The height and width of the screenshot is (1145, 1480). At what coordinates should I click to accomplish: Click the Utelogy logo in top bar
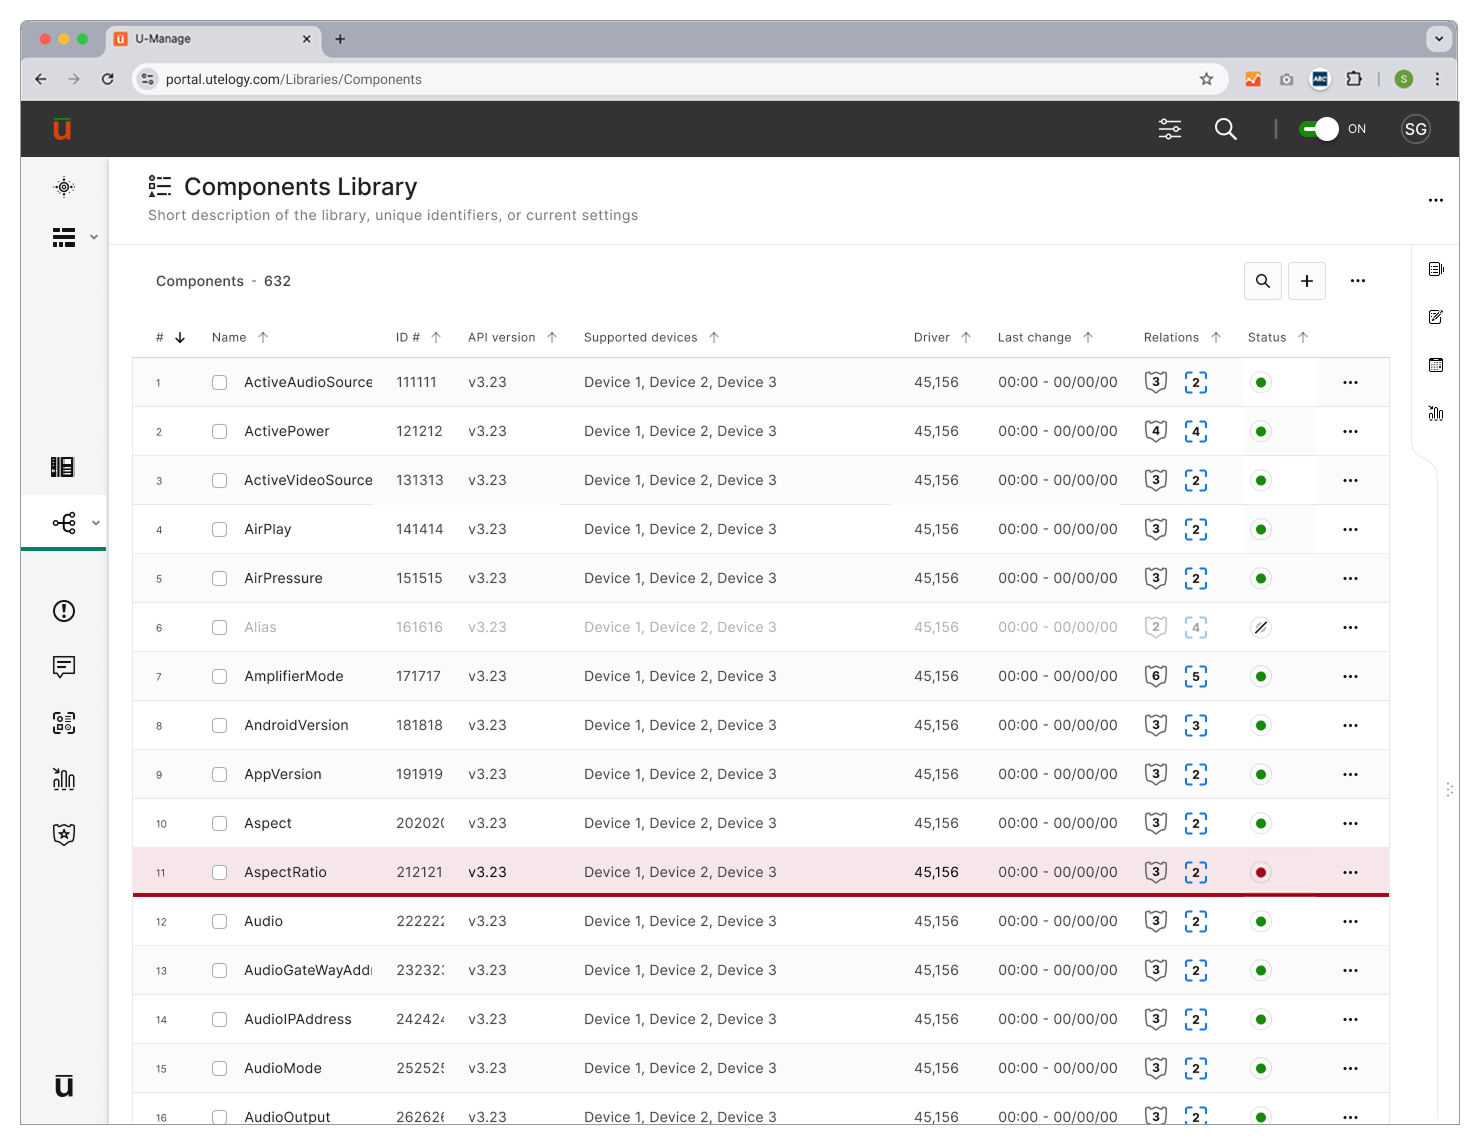[x=62, y=129]
